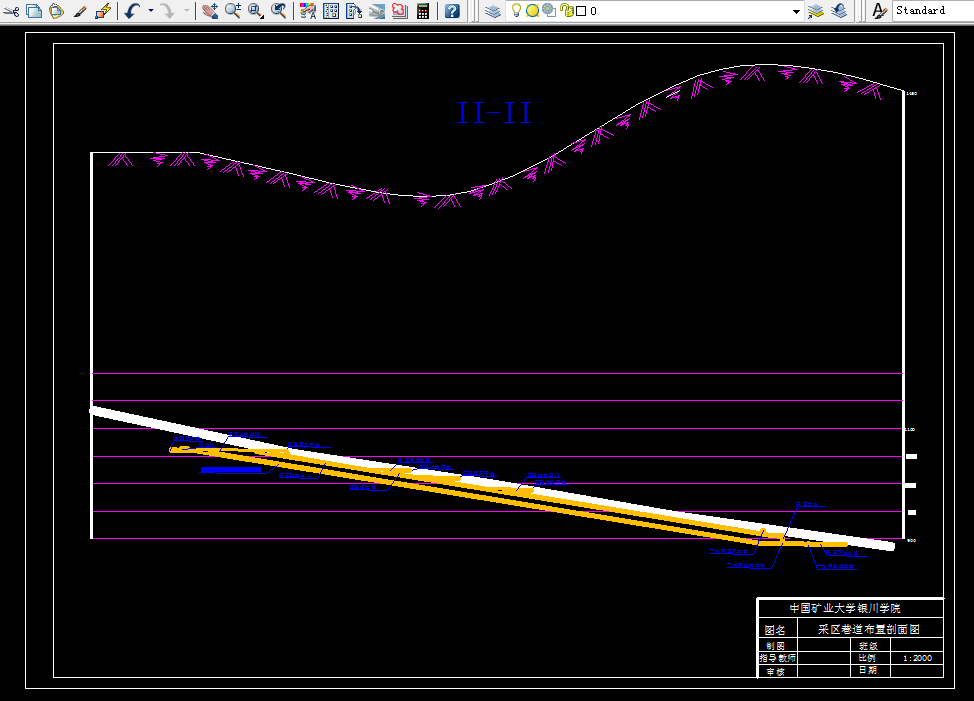Click the II-II section title text

[x=494, y=113]
